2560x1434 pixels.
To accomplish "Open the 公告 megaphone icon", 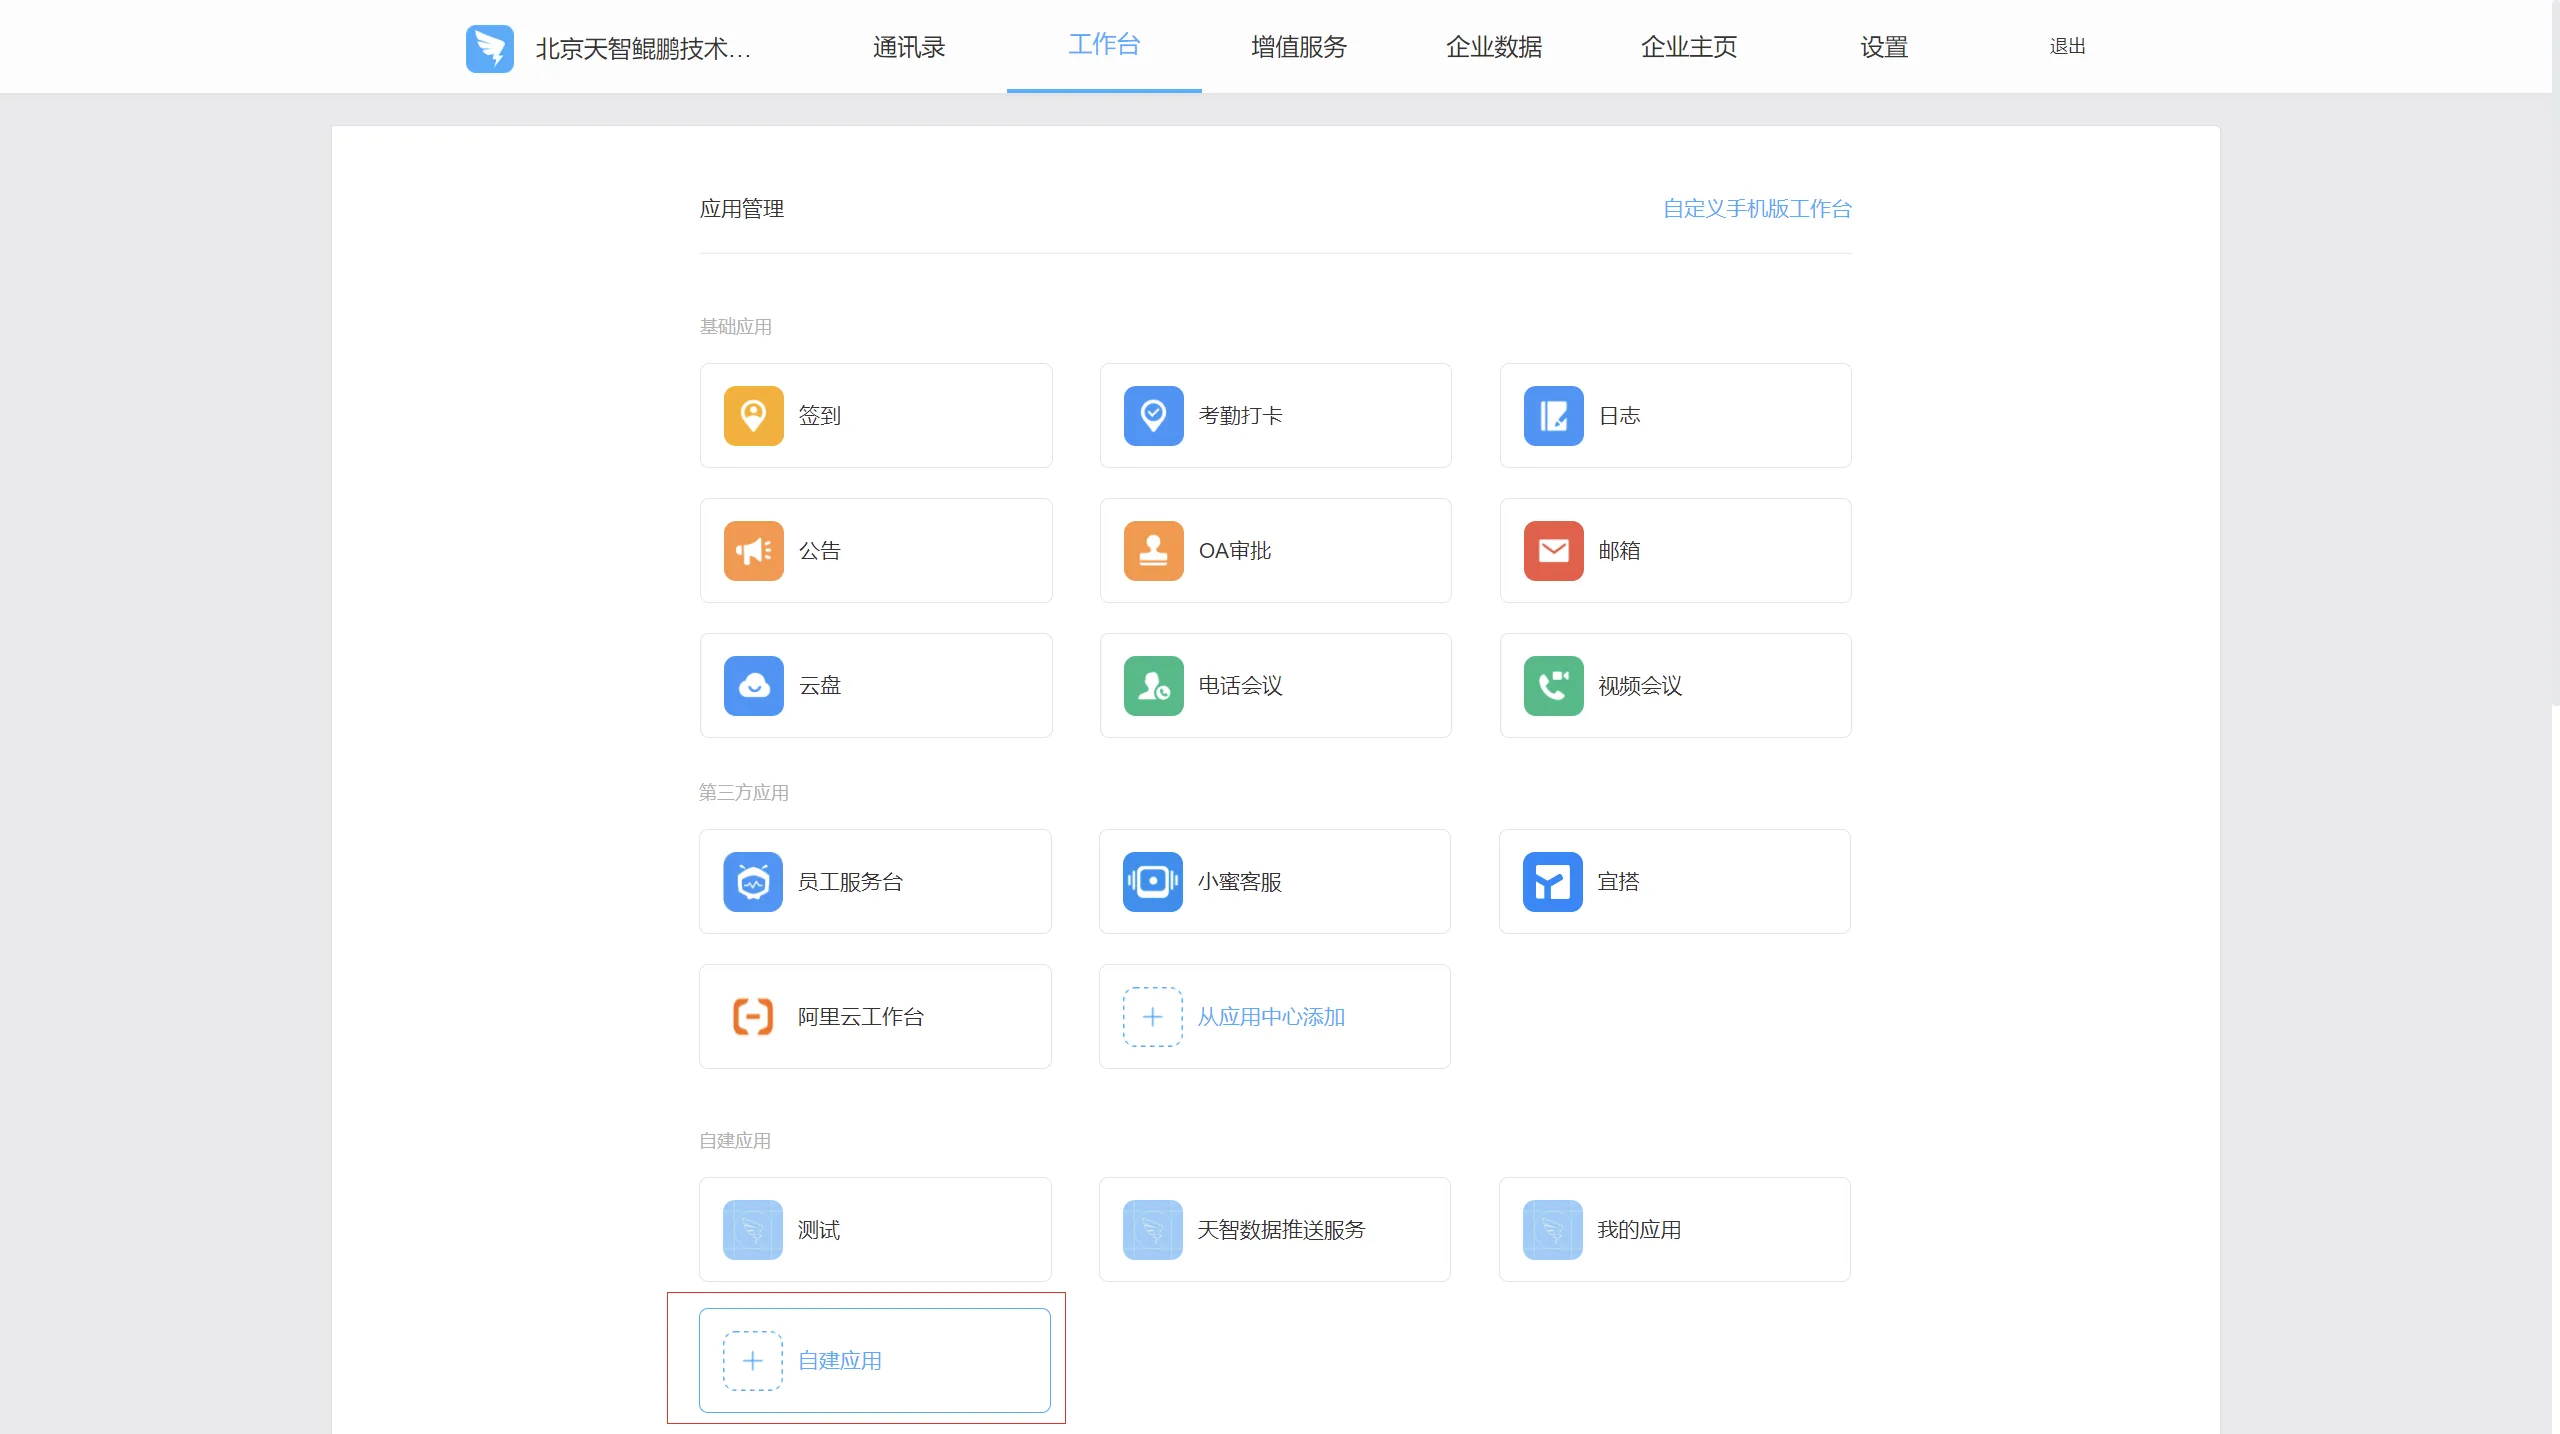I will [753, 550].
